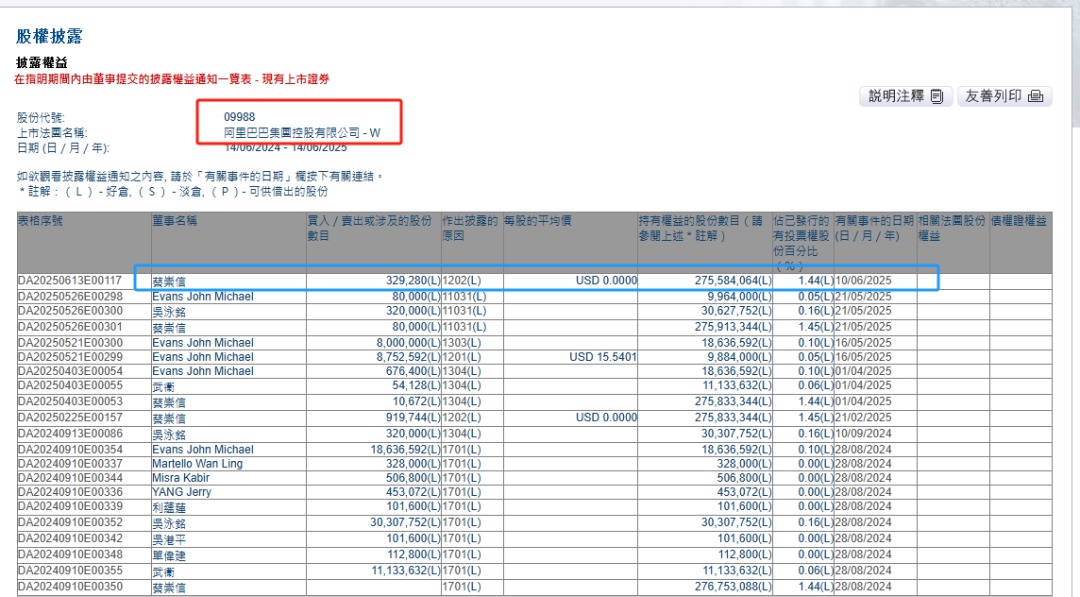
Task: Open event date link 10/06/2025
Action: 863,281
